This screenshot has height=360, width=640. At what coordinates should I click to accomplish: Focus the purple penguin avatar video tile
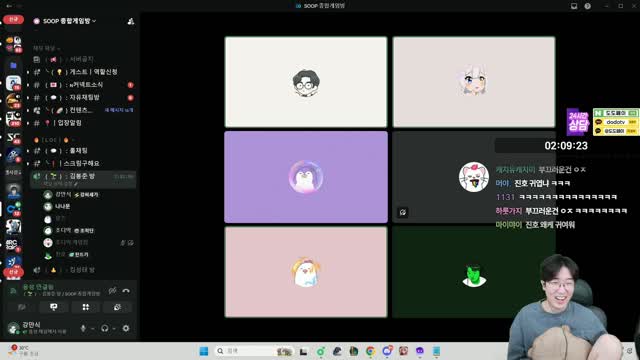[x=306, y=177]
